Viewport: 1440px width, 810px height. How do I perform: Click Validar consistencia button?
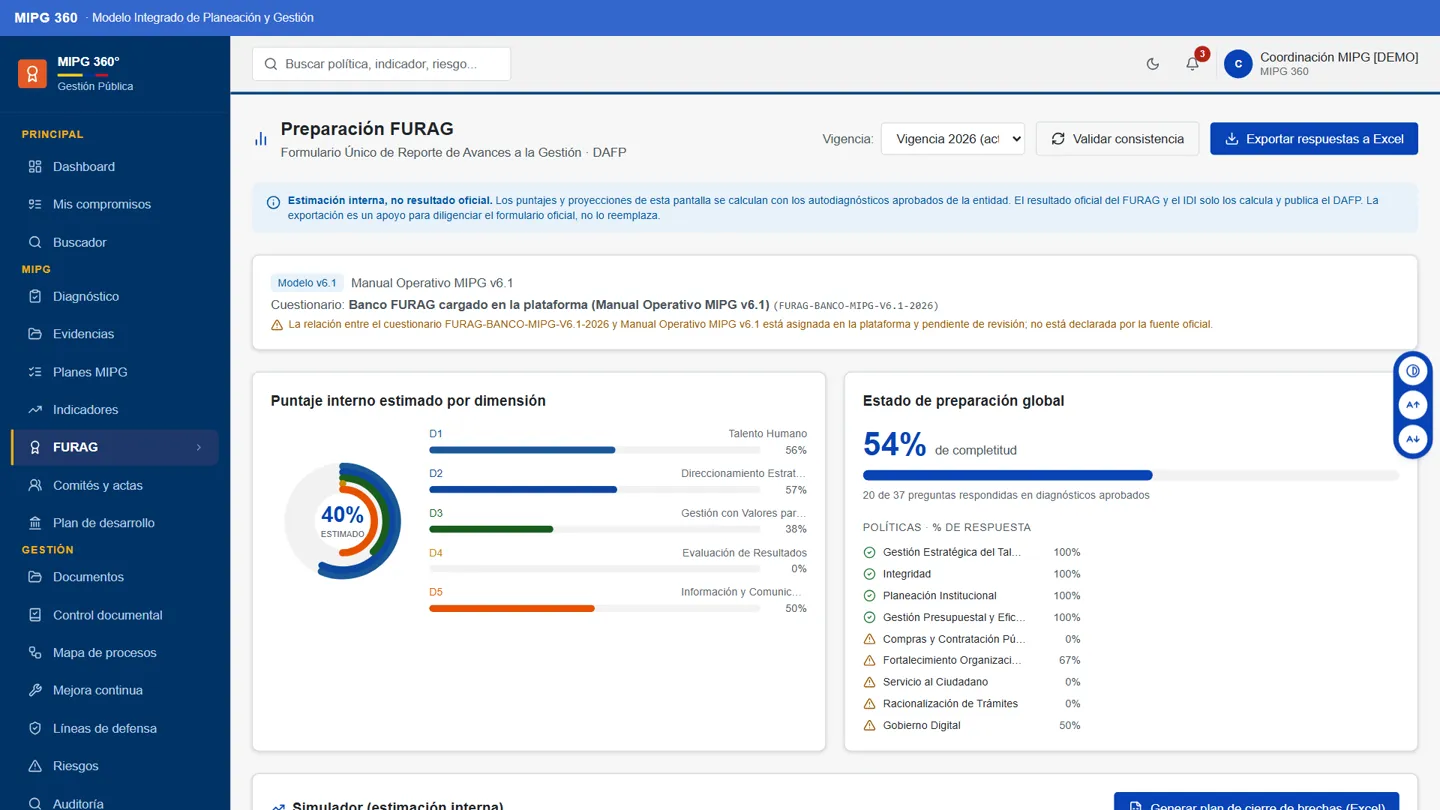click(x=1117, y=139)
